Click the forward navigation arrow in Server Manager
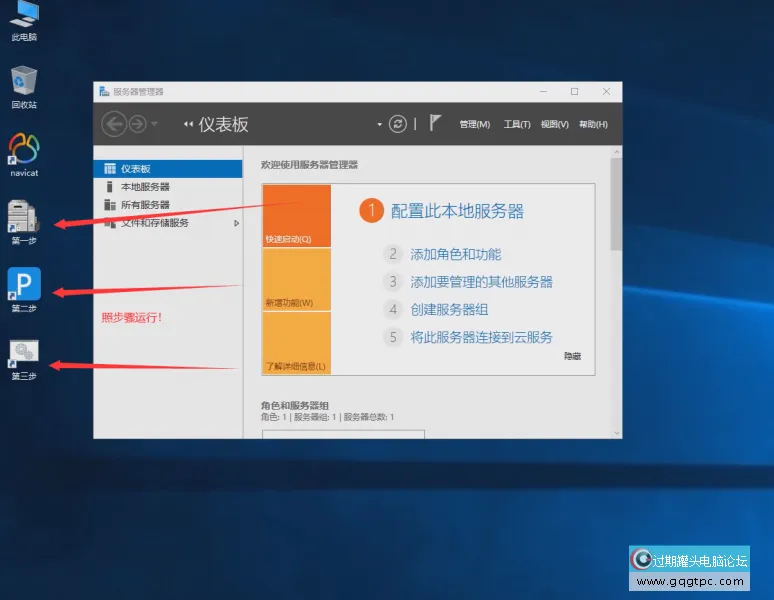This screenshot has height=600, width=774. point(138,124)
